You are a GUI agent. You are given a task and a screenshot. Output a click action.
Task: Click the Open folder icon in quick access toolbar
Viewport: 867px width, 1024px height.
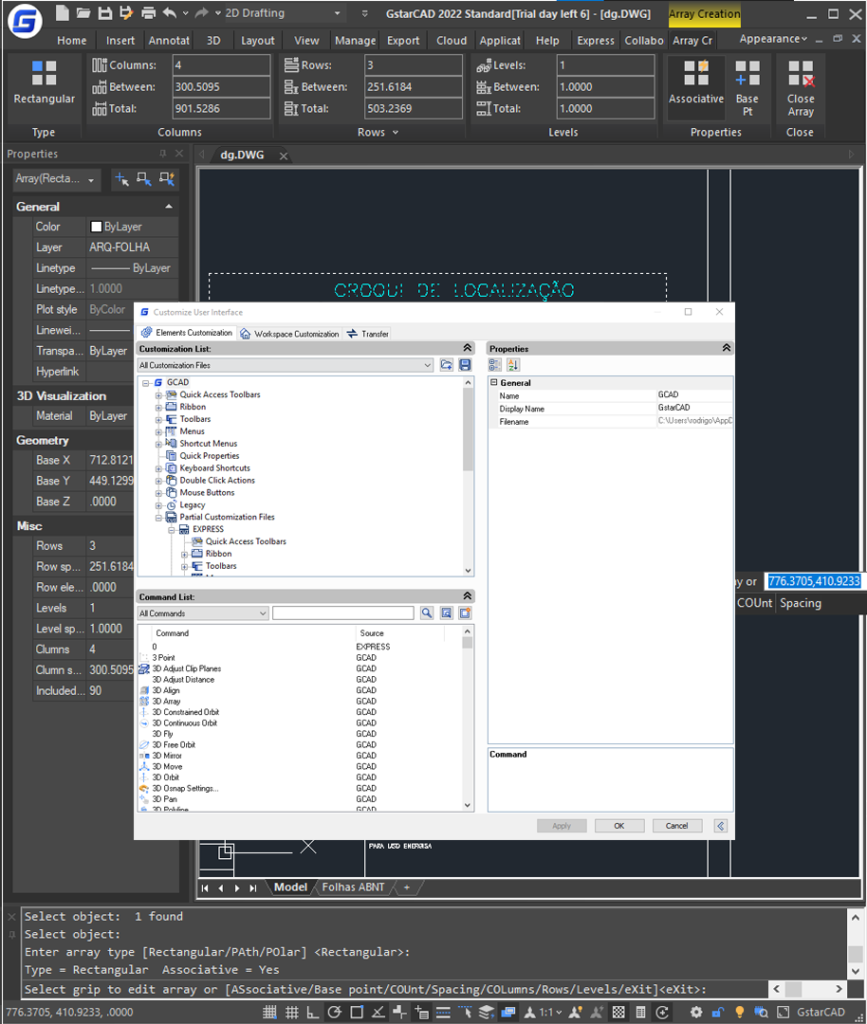point(83,12)
